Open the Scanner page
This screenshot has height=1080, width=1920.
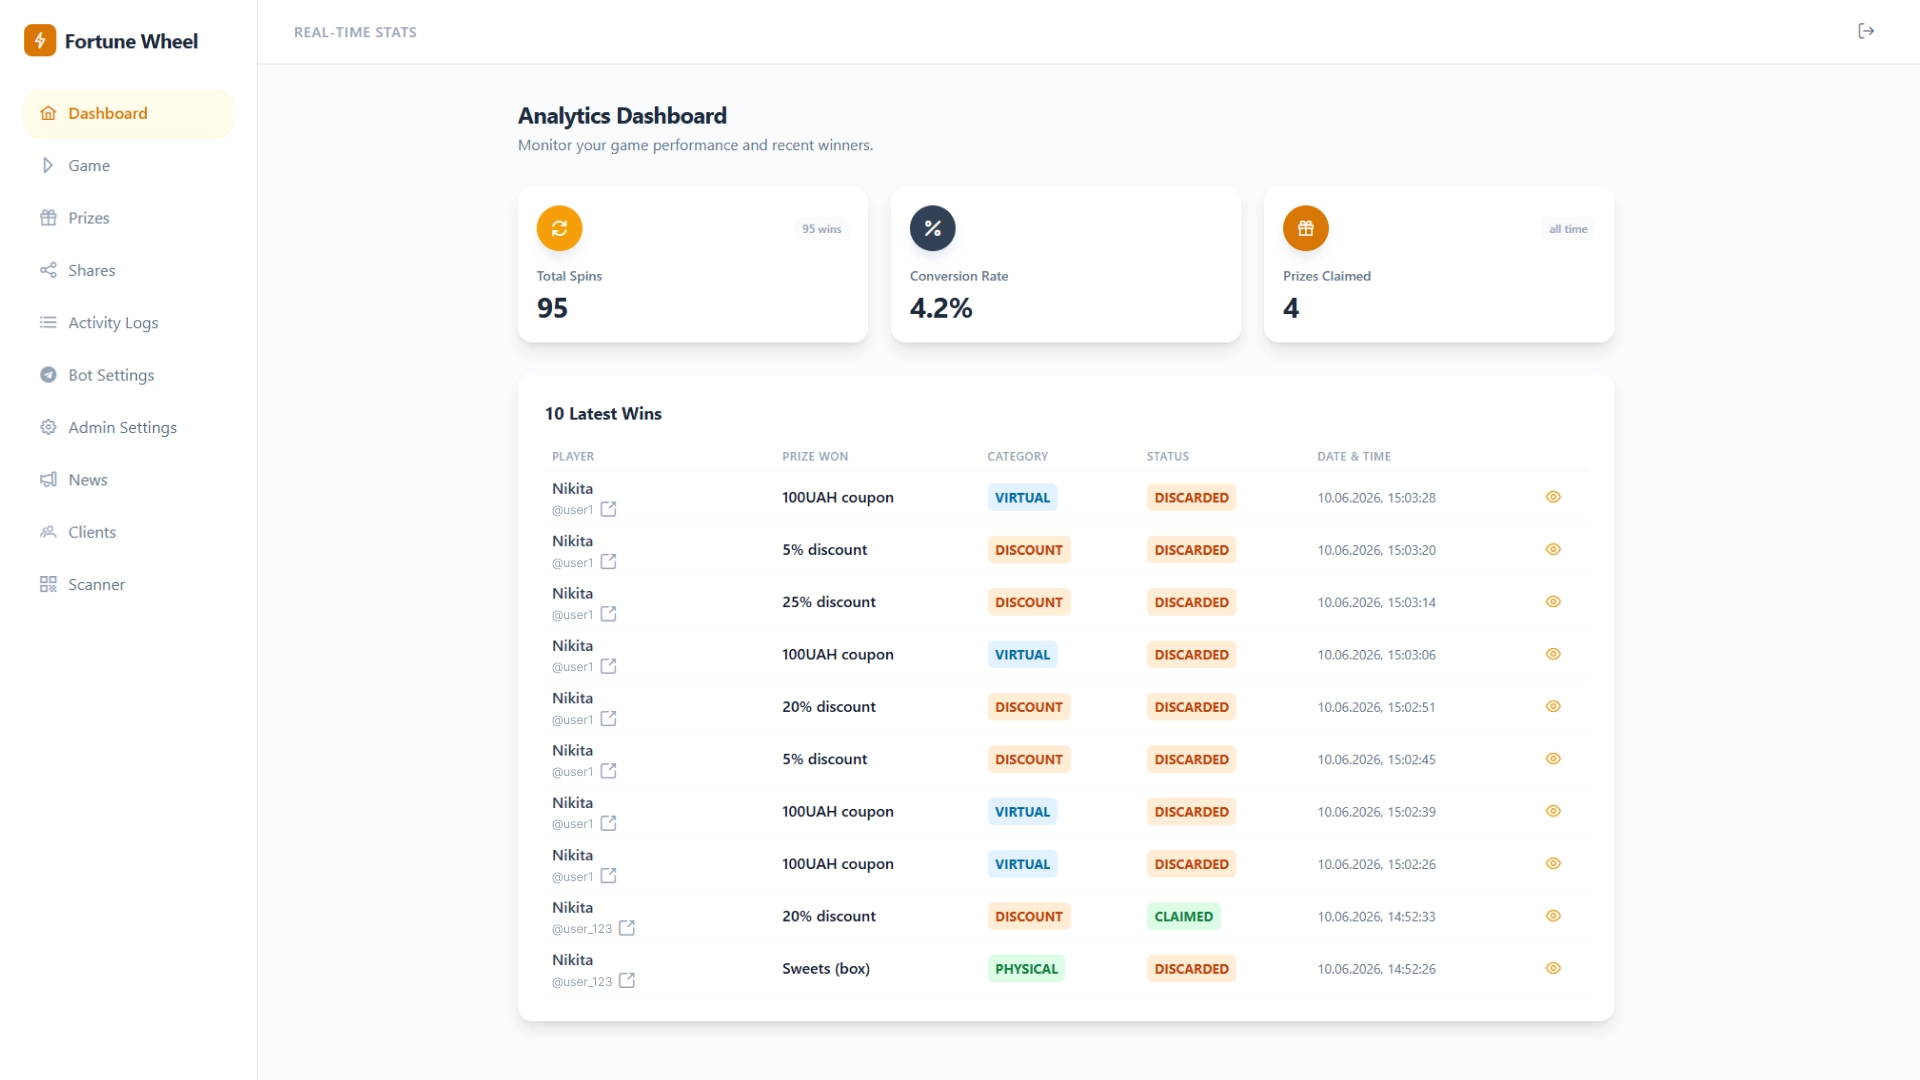(x=128, y=584)
